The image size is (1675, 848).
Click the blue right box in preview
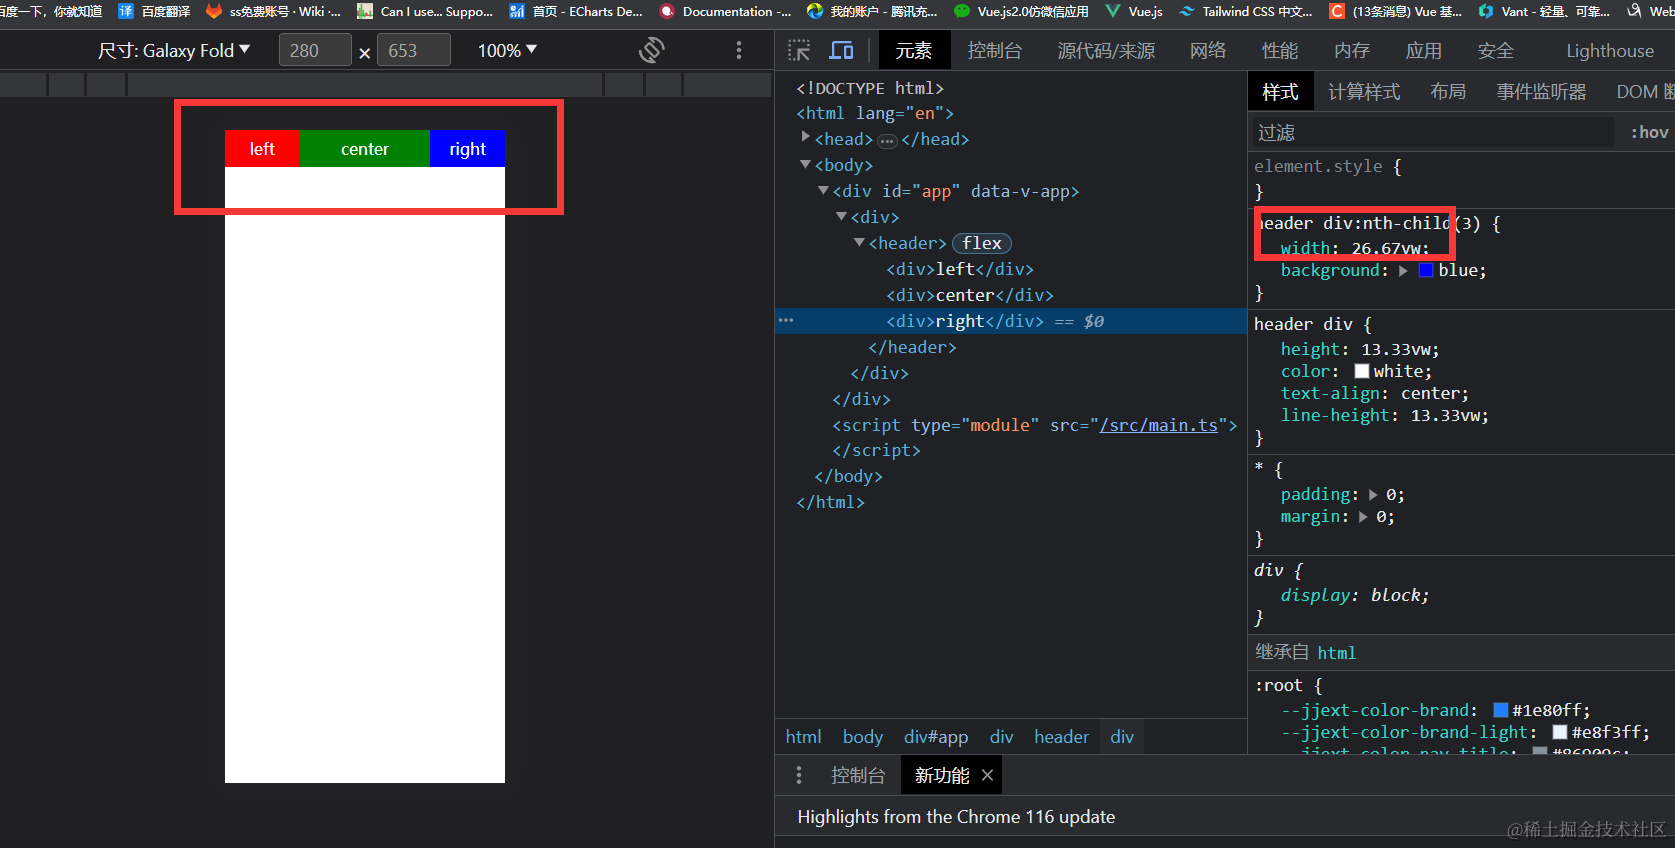click(x=467, y=148)
